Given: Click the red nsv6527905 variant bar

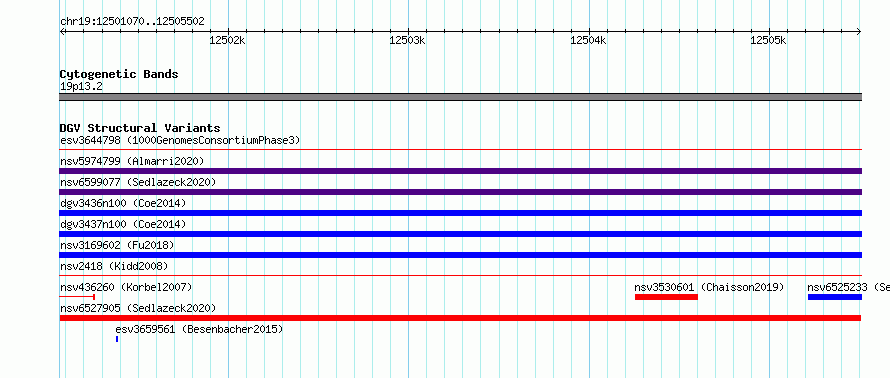Looking at the screenshot, I should tap(460, 318).
